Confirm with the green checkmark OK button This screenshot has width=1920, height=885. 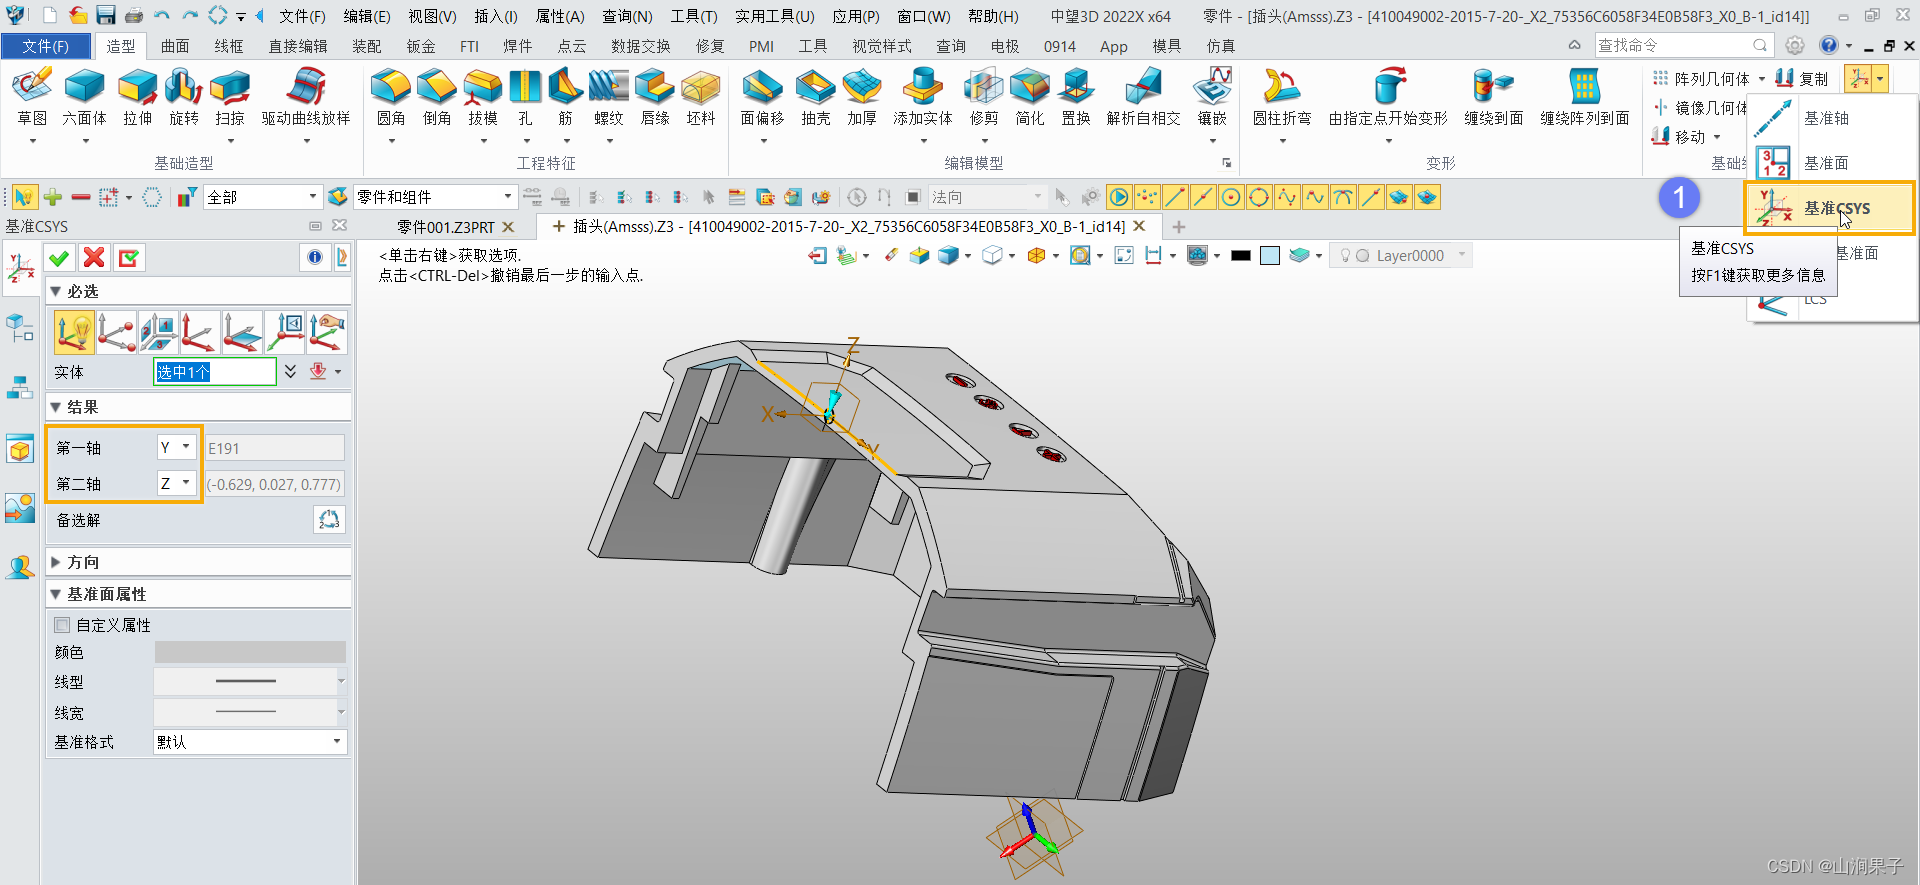(59, 258)
